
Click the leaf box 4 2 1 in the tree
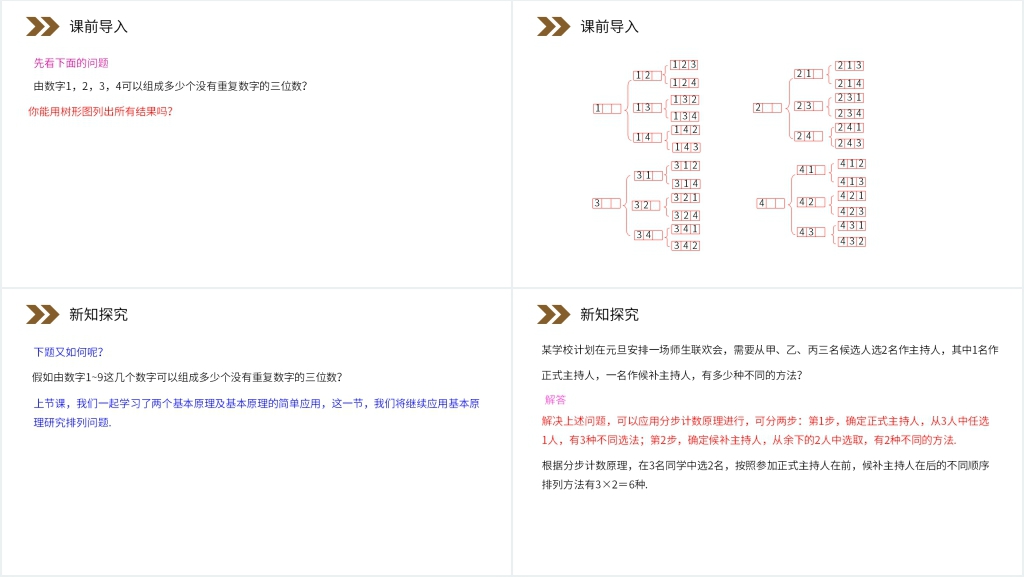pos(852,196)
